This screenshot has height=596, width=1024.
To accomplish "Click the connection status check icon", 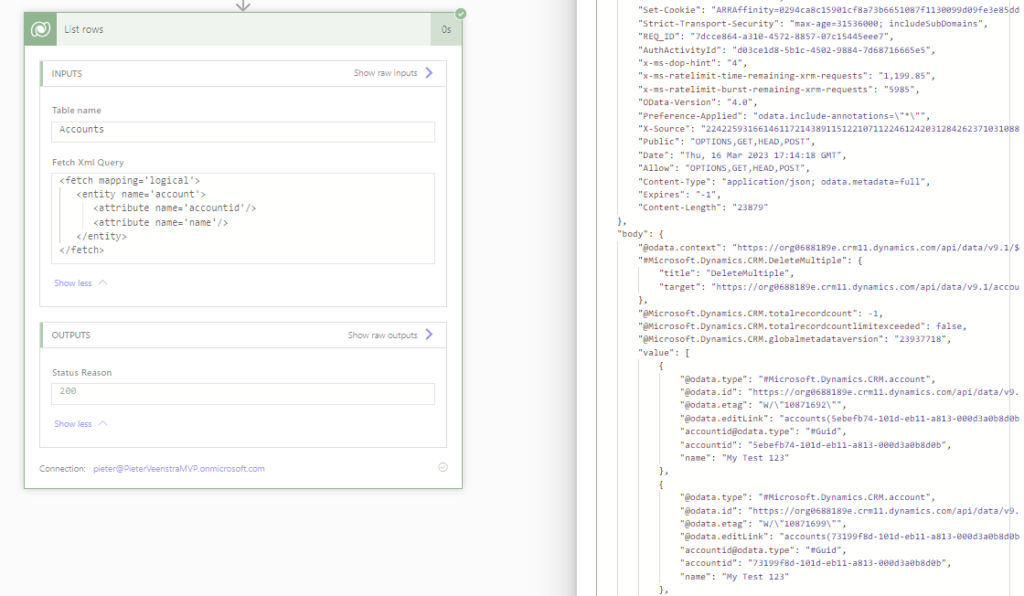I will [443, 467].
